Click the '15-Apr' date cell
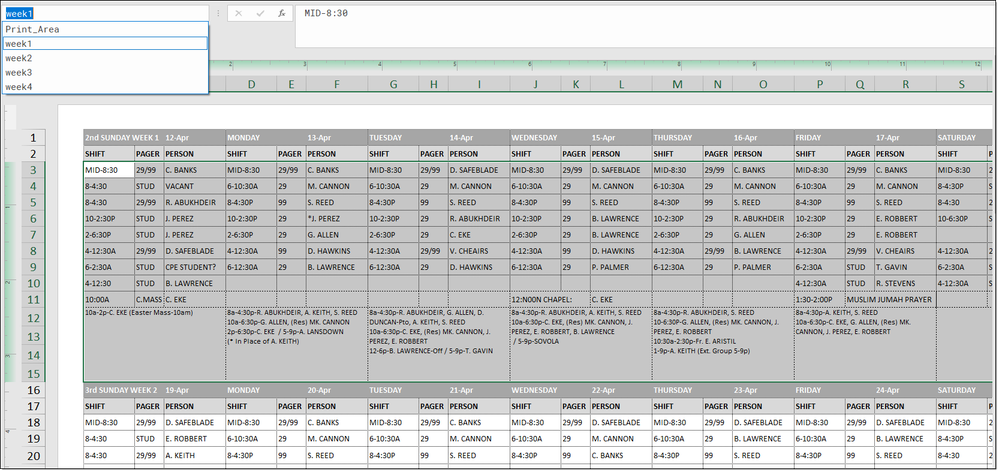This screenshot has height=472, width=999. [621, 138]
